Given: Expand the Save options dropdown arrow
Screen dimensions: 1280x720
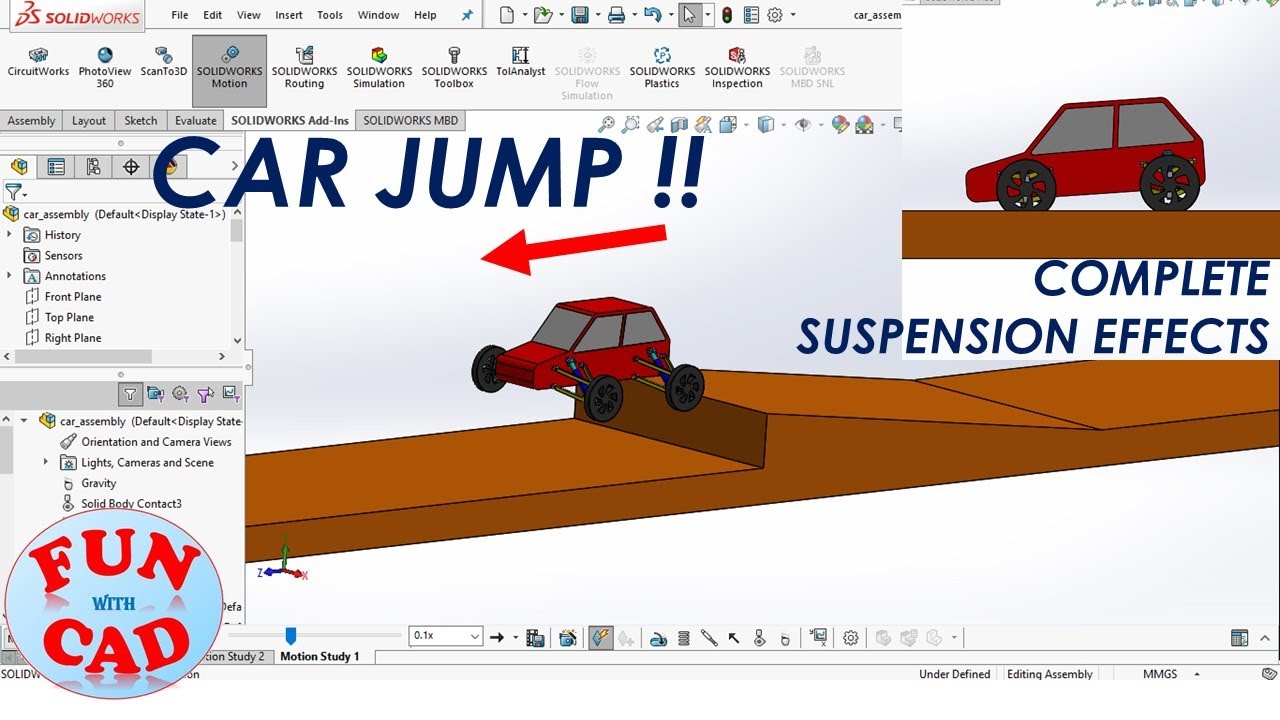Looking at the screenshot, I should click(x=597, y=15).
